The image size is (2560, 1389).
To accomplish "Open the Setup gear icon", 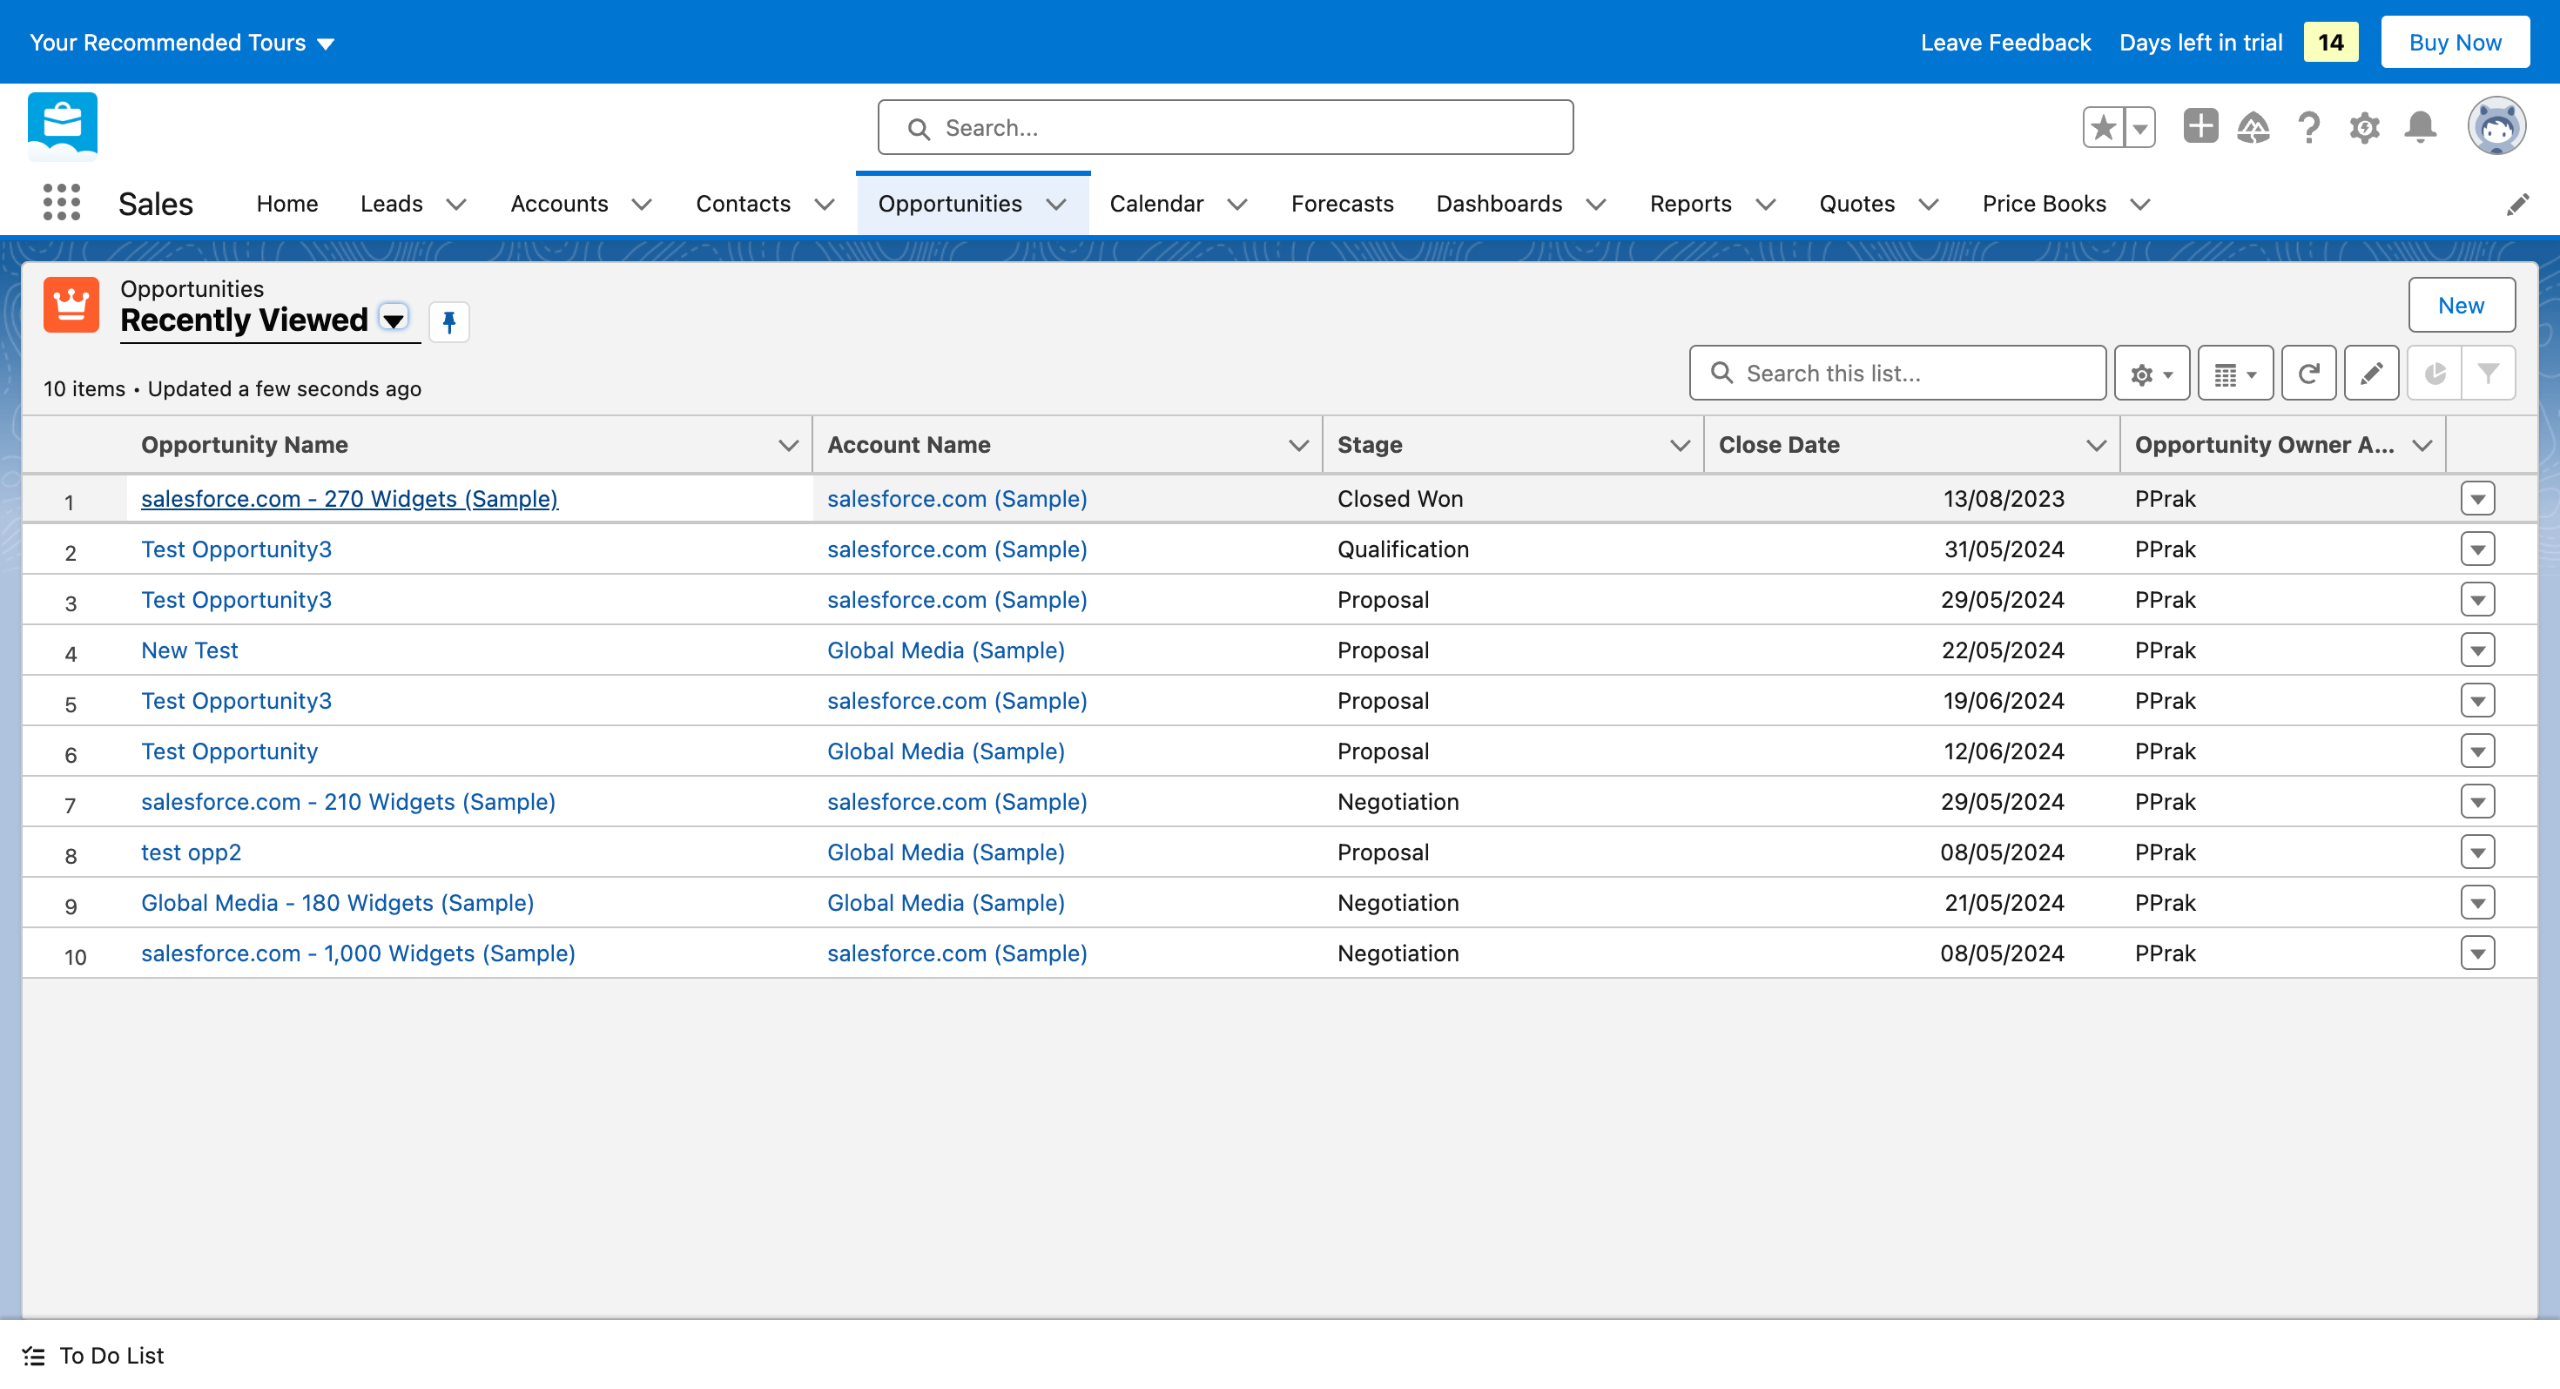I will (x=2365, y=128).
